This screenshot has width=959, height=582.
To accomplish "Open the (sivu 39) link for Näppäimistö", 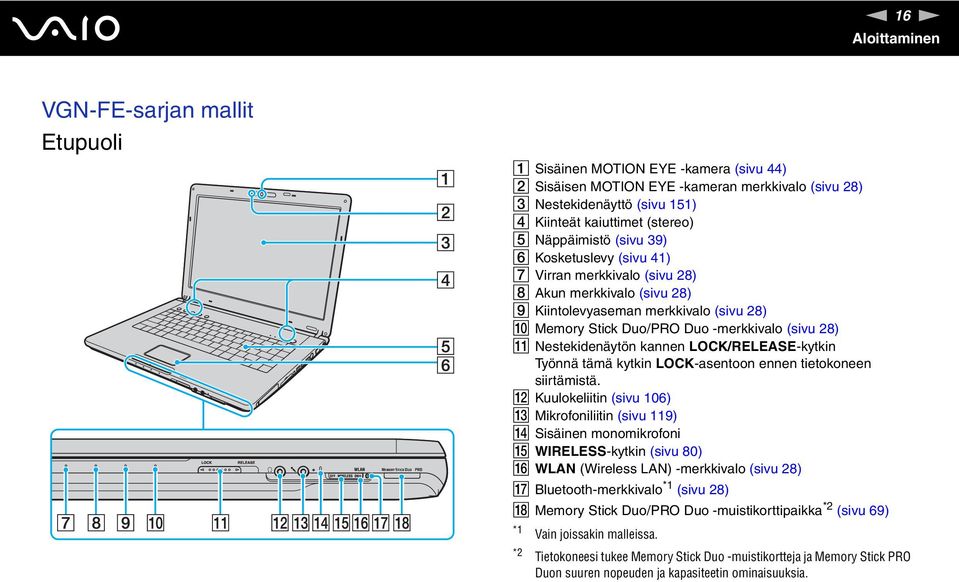I will 640,240.
